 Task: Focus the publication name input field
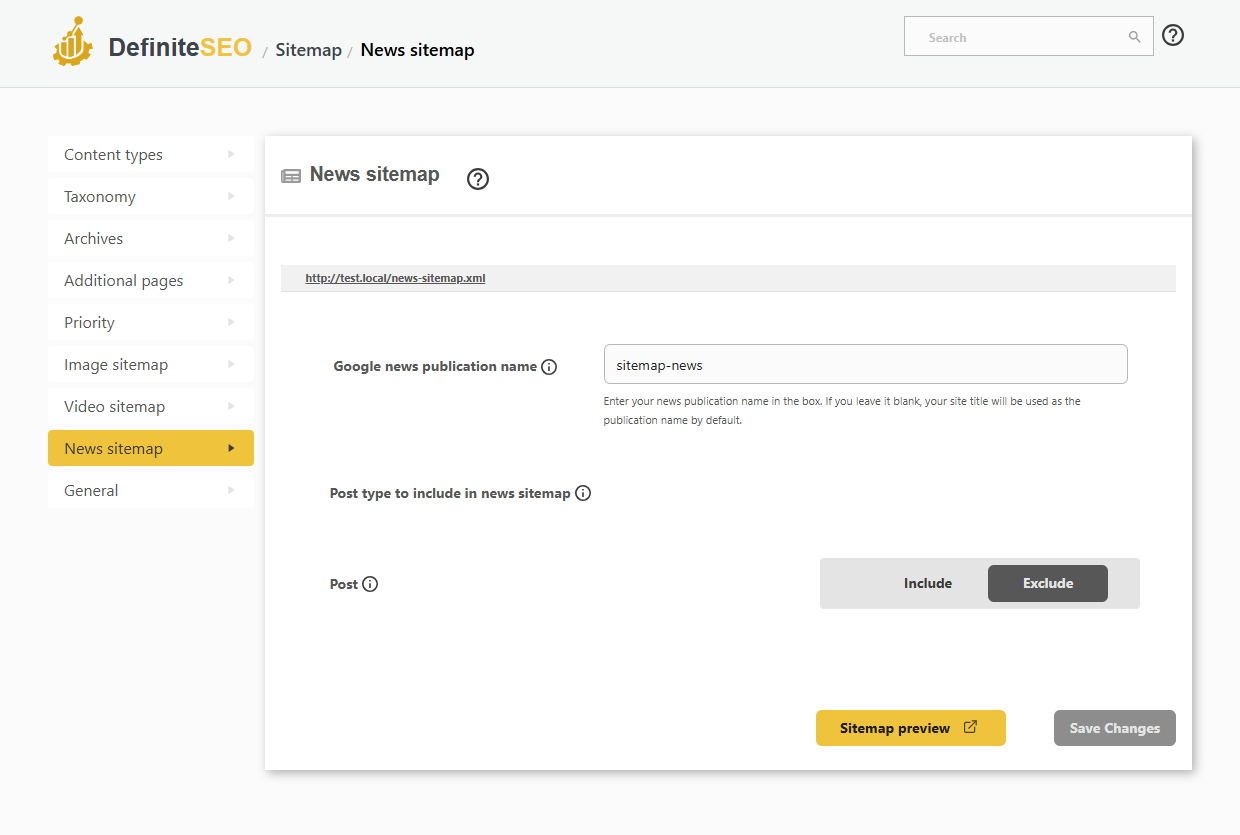[x=866, y=364]
